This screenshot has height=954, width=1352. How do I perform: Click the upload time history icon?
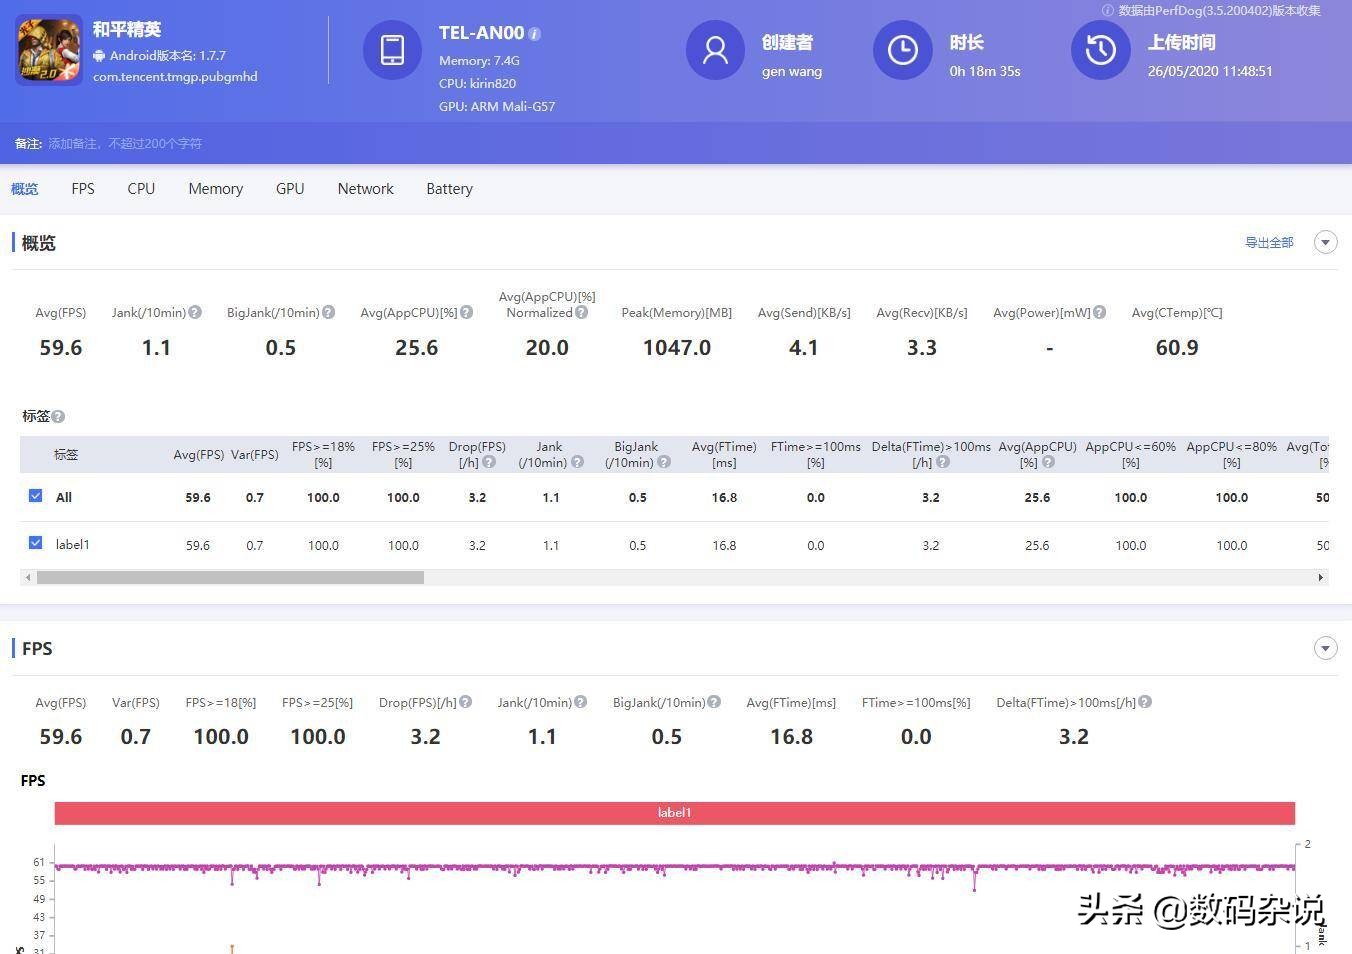1100,50
